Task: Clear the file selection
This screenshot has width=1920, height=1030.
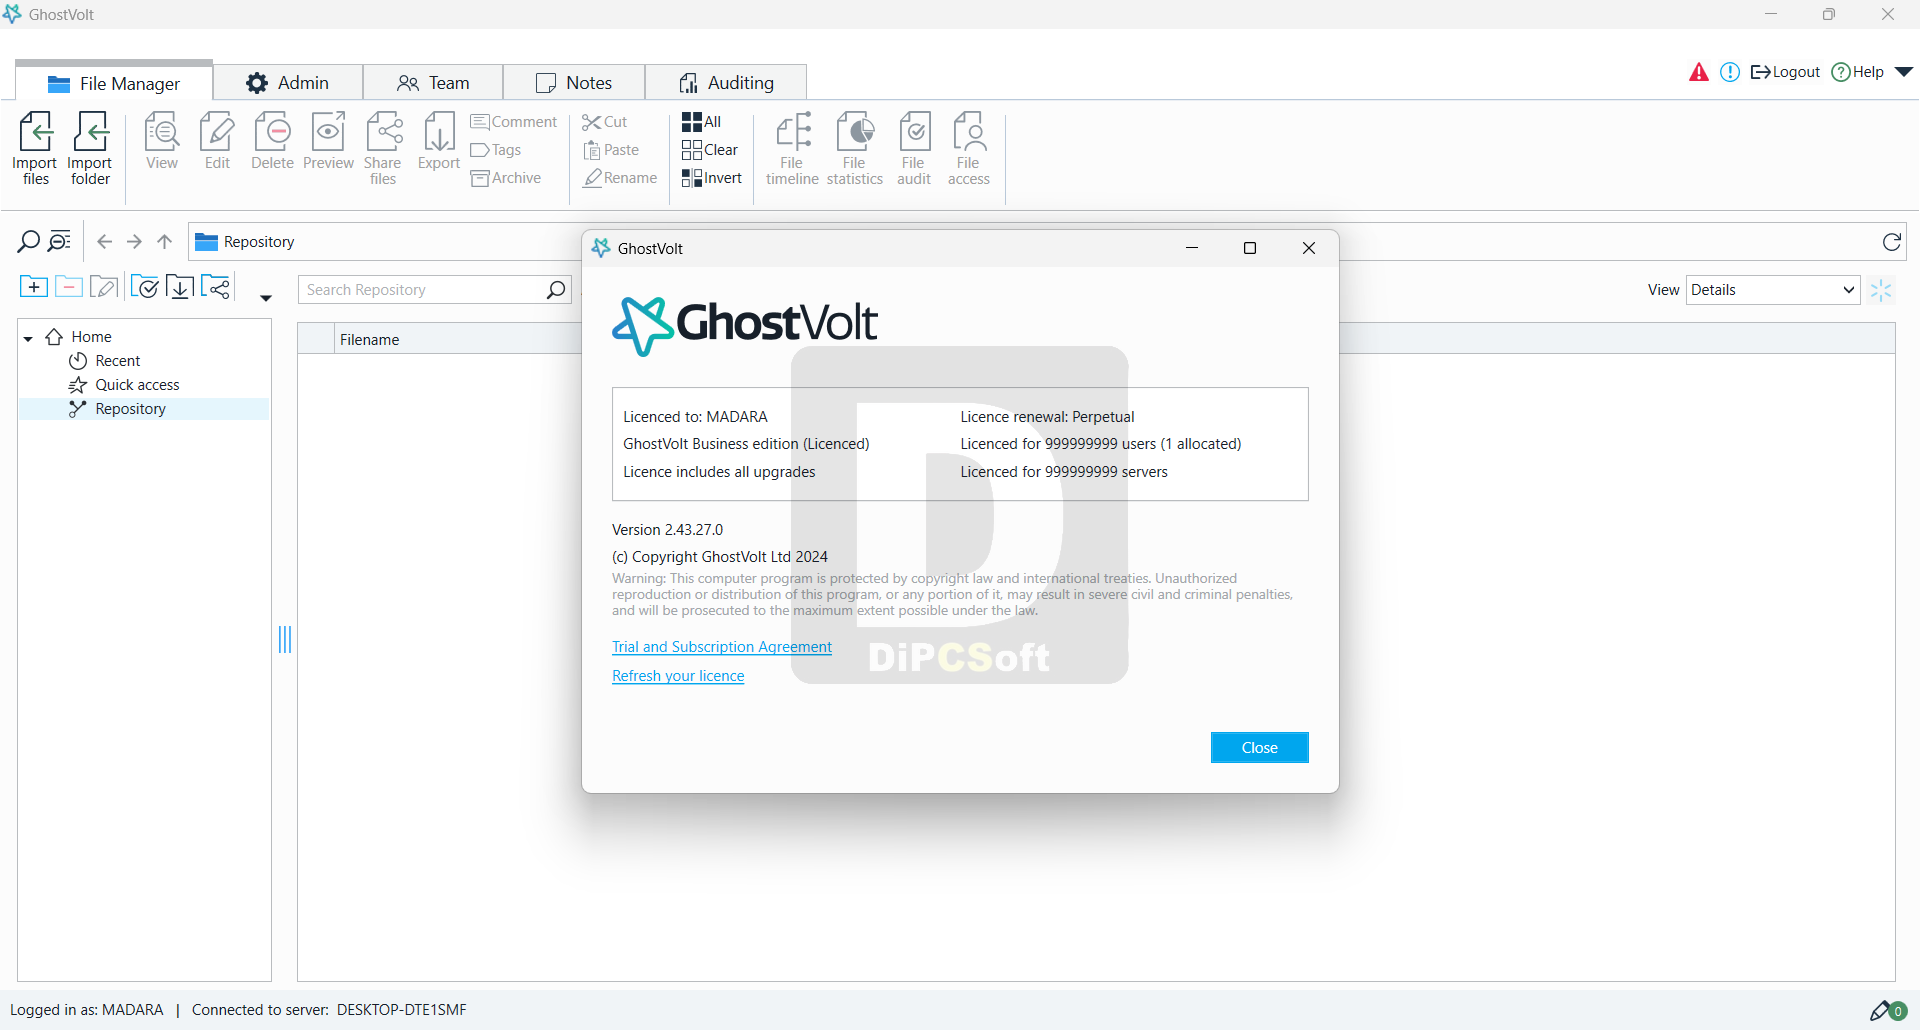Action: pos(710,150)
